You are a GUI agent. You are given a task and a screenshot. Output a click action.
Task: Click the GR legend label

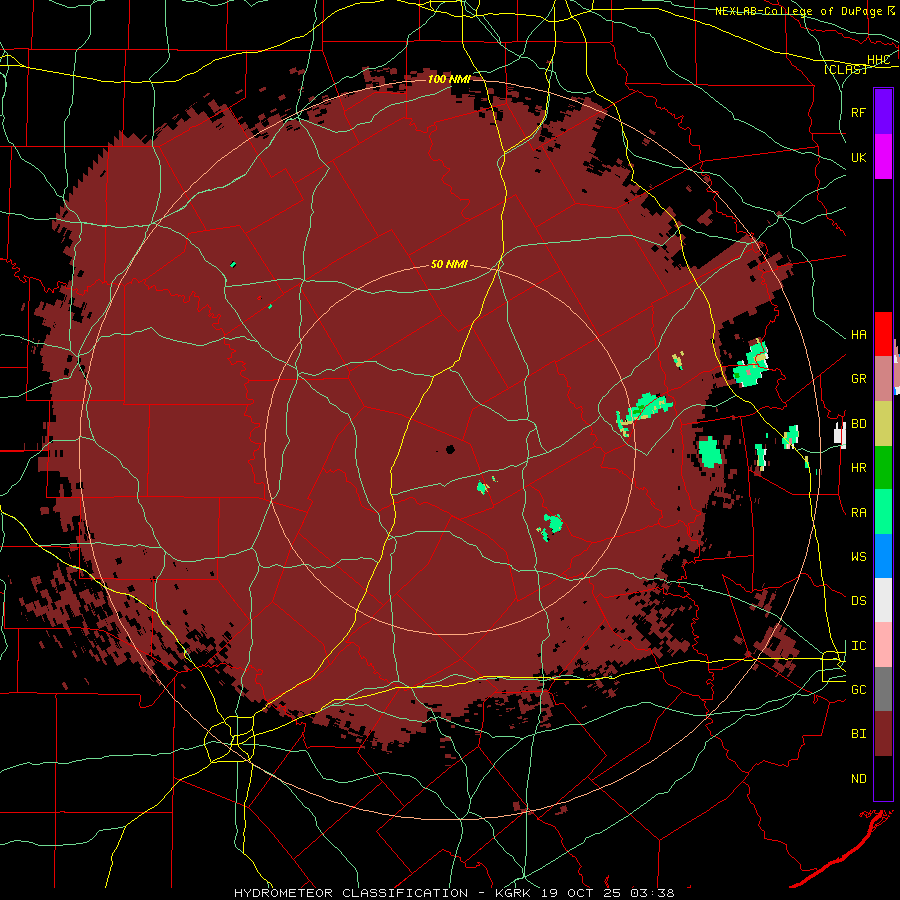click(x=858, y=379)
